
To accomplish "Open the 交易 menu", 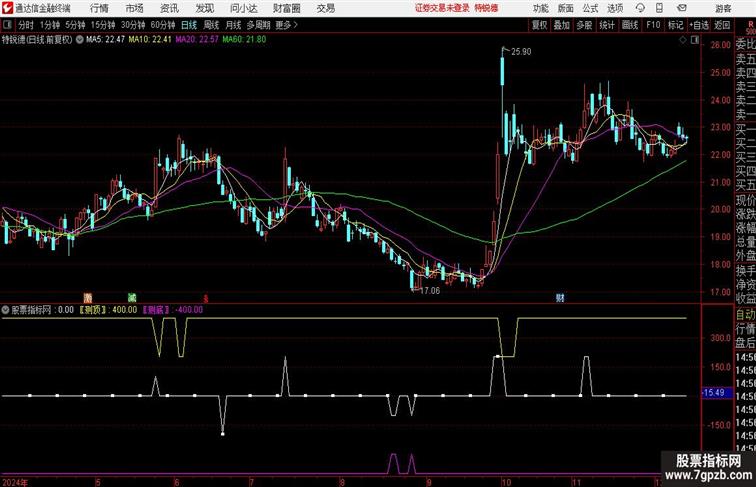I will [x=326, y=8].
